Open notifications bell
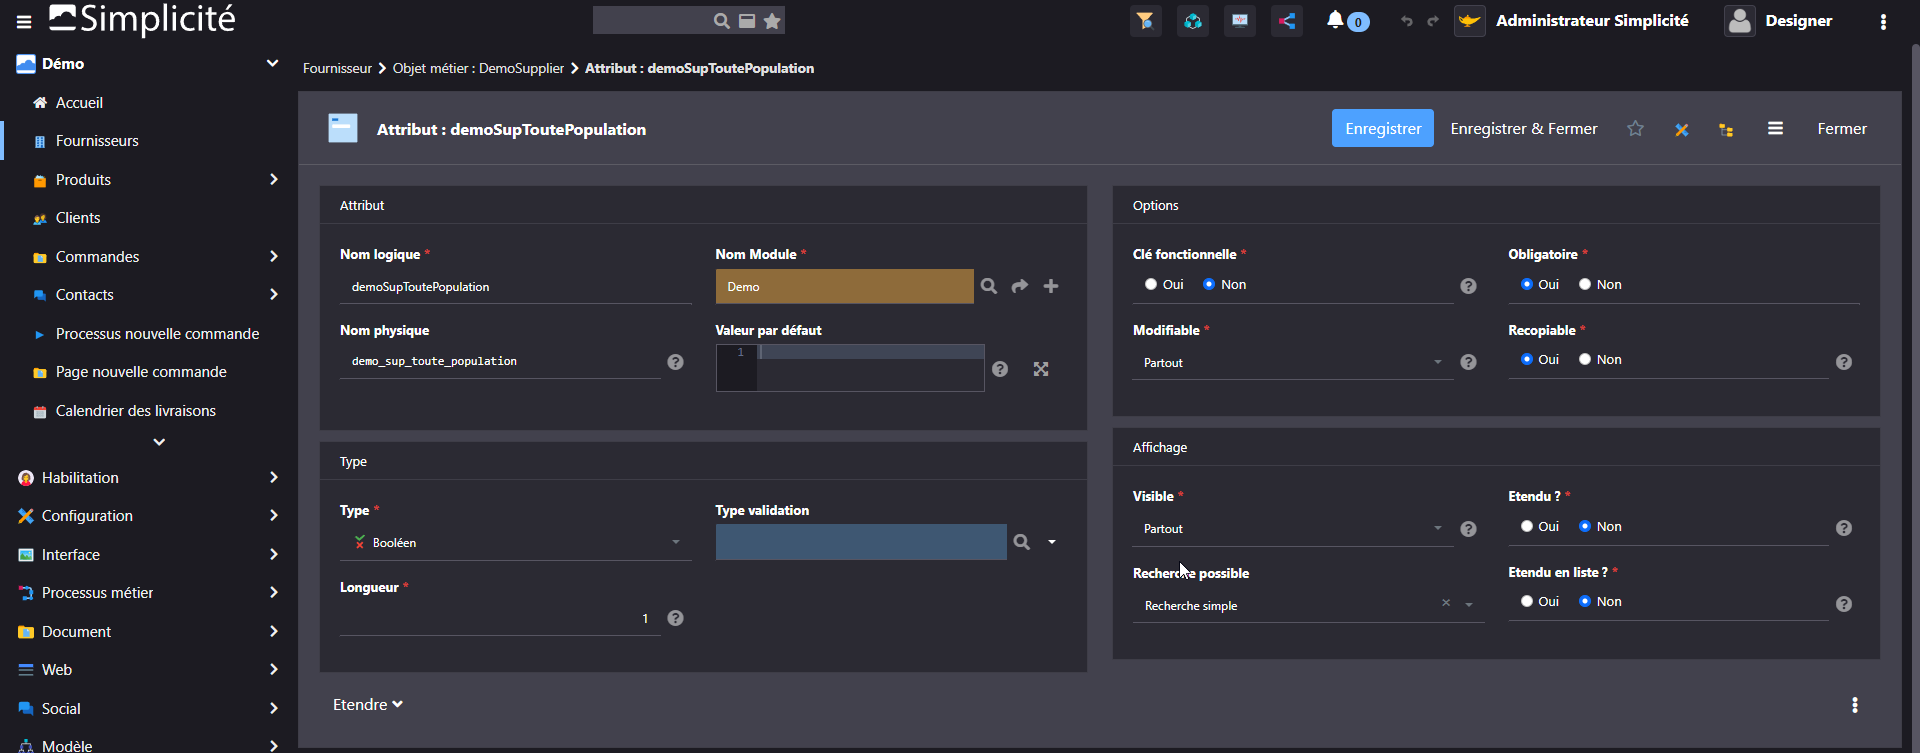 (x=1335, y=20)
